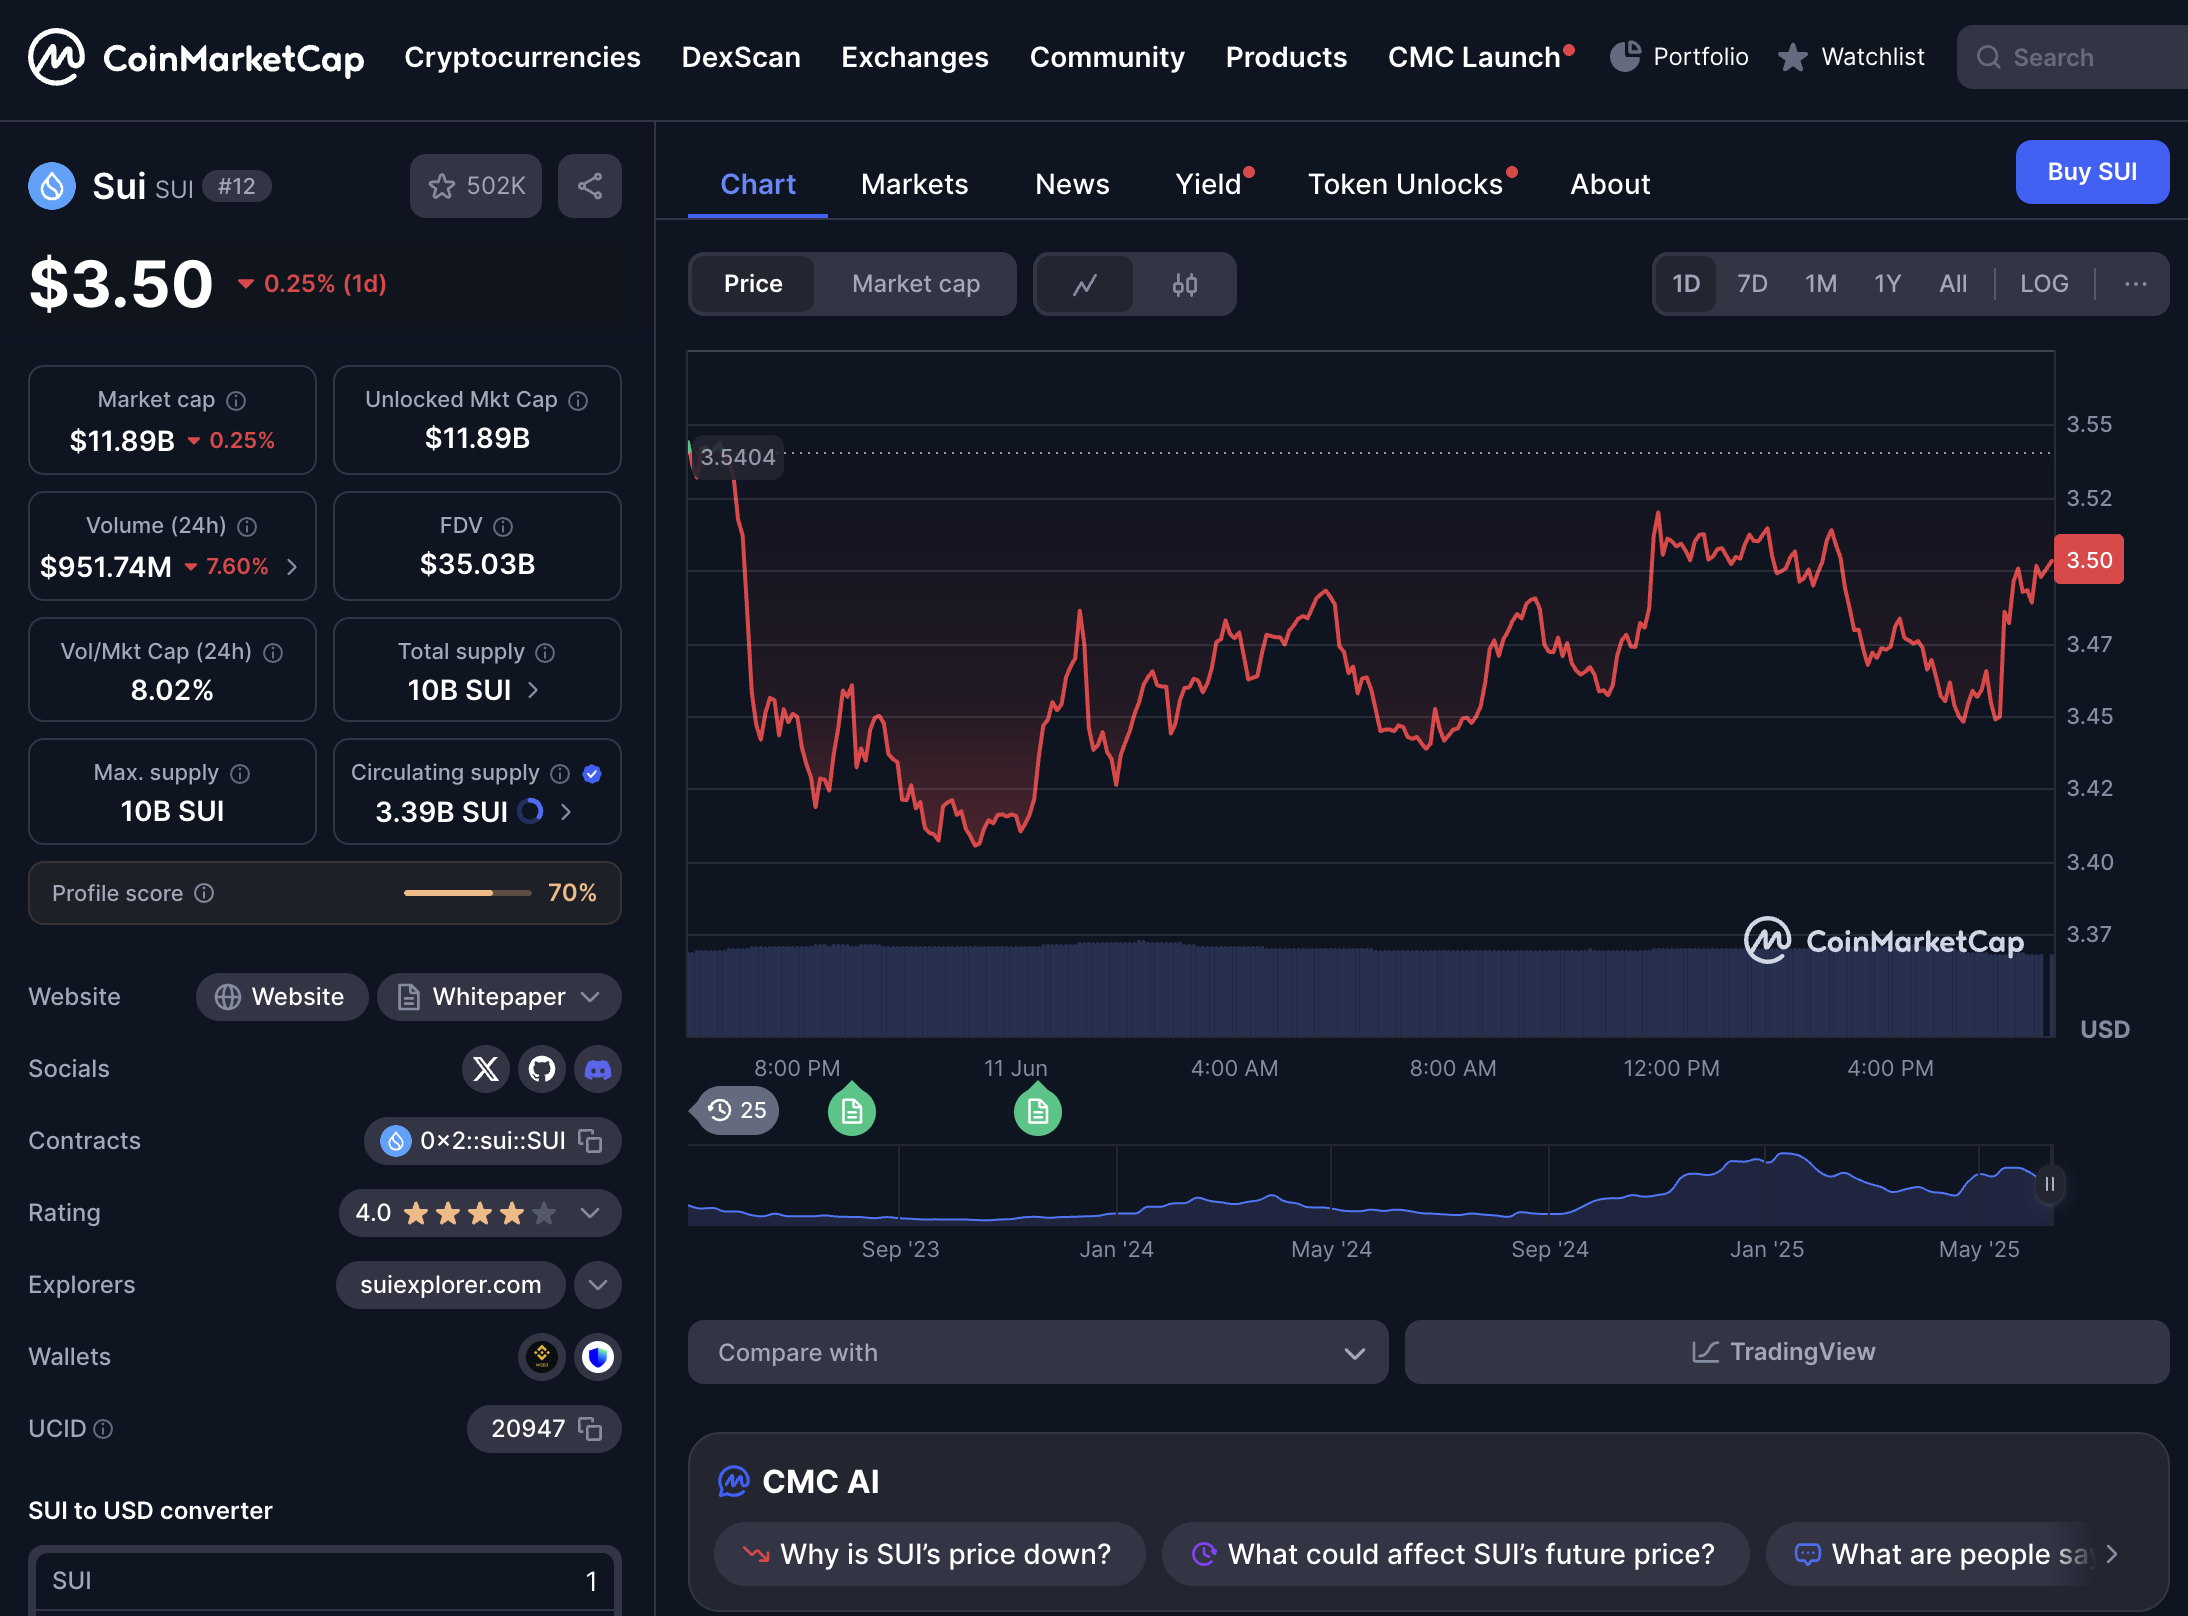Click the chart range slider pause handle

2049,1185
